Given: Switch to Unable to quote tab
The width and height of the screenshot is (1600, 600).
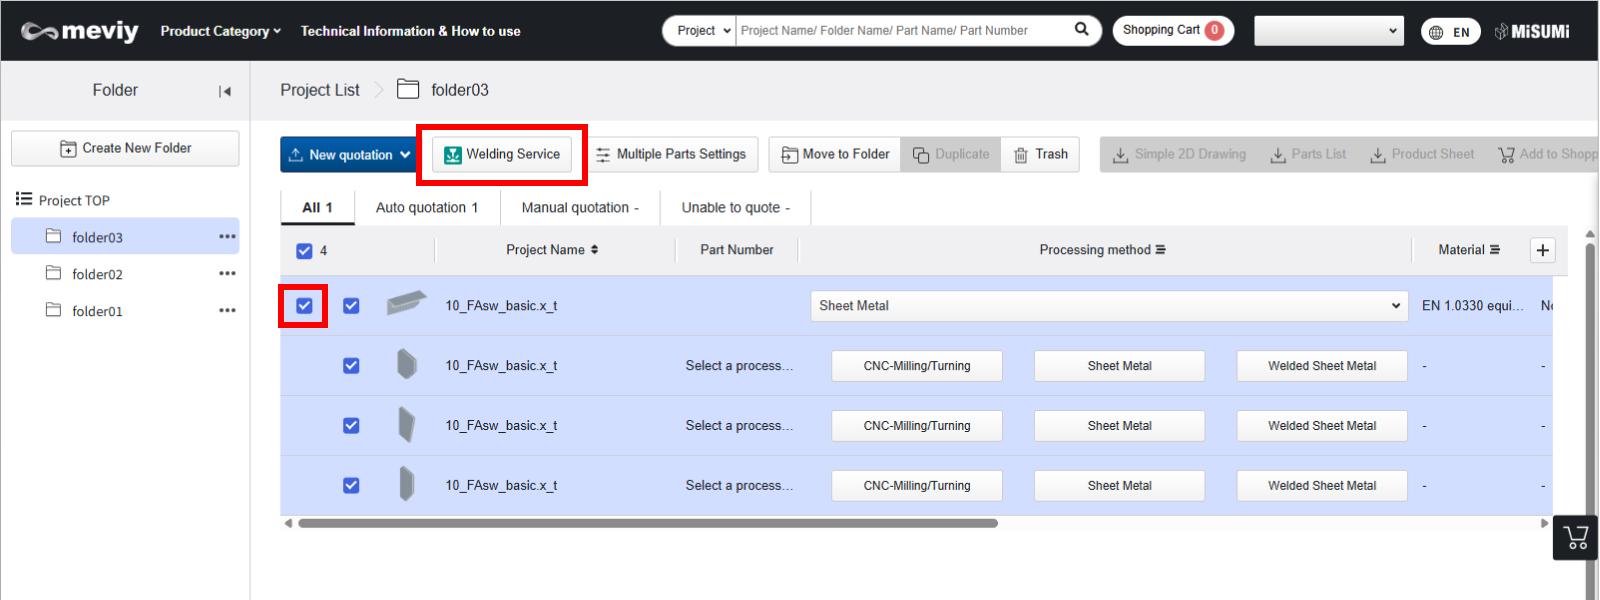Looking at the screenshot, I should pyautogui.click(x=736, y=207).
